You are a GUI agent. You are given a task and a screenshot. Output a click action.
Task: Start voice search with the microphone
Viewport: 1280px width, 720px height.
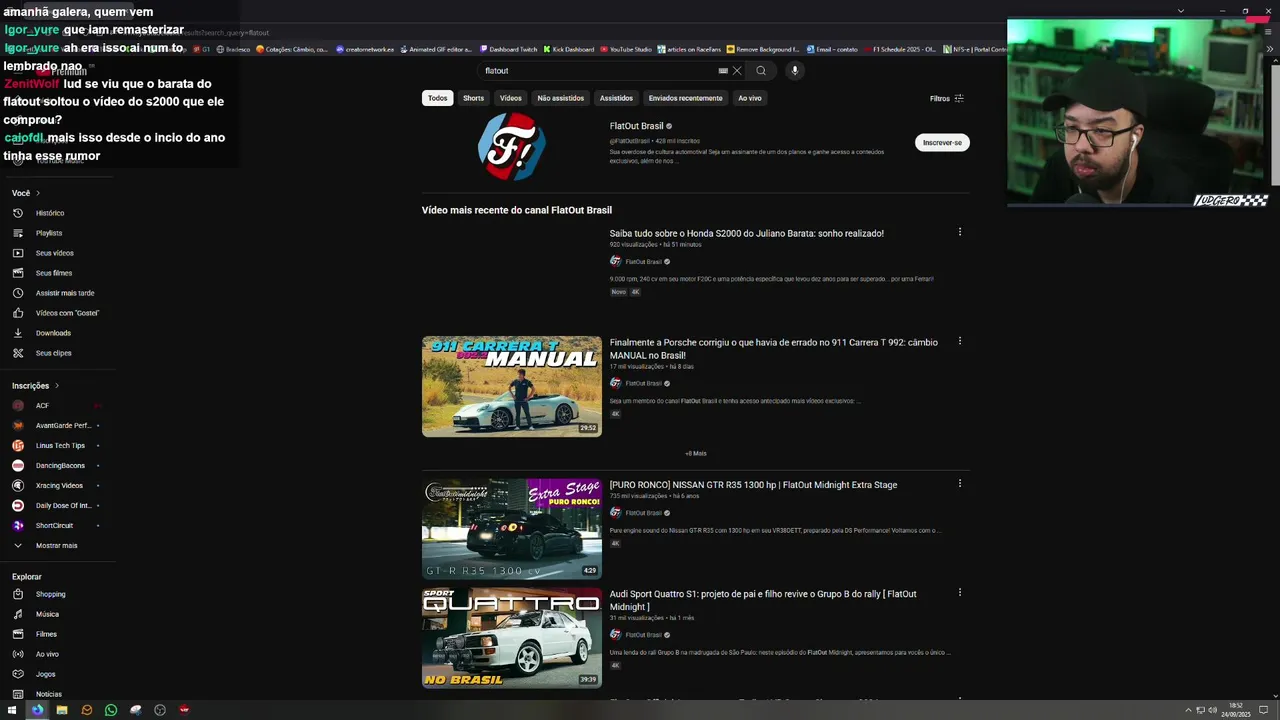795,71
